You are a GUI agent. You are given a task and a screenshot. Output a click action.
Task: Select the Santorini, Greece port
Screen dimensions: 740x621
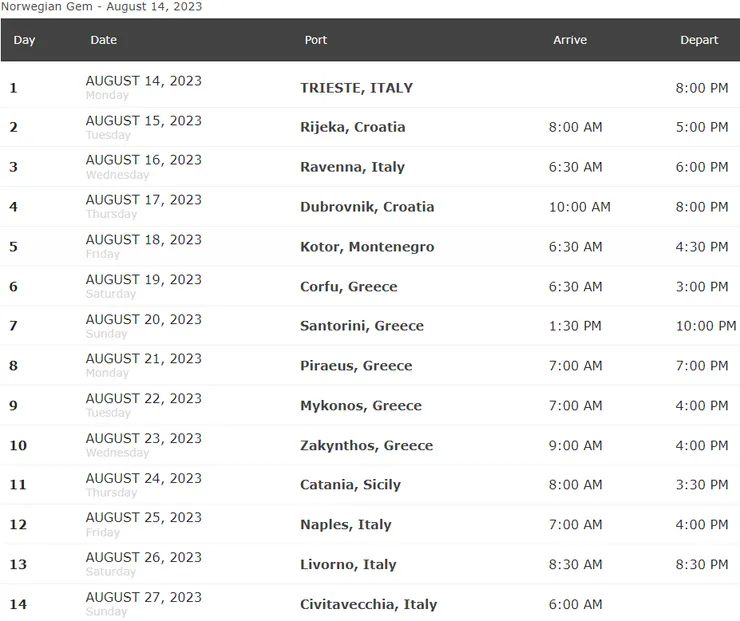[x=362, y=326]
